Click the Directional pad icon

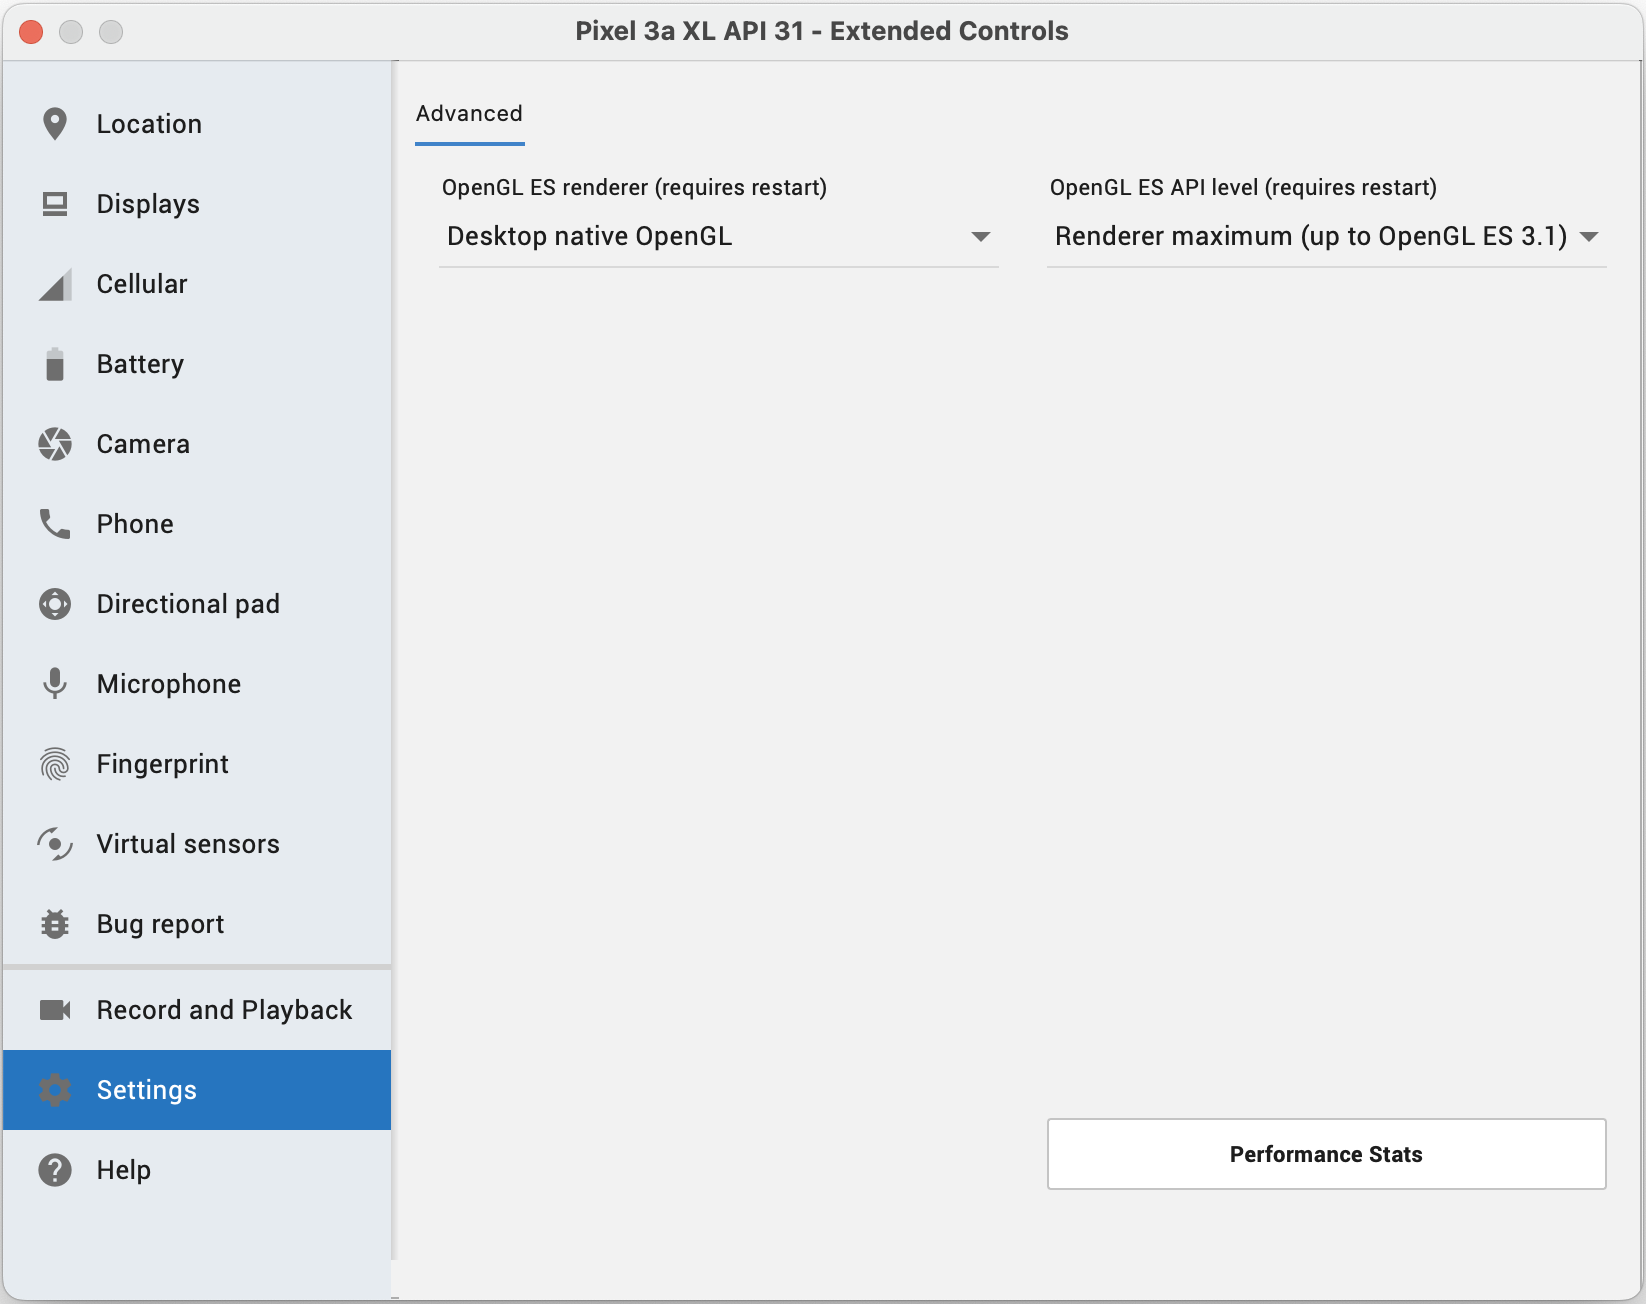pyautogui.click(x=55, y=604)
